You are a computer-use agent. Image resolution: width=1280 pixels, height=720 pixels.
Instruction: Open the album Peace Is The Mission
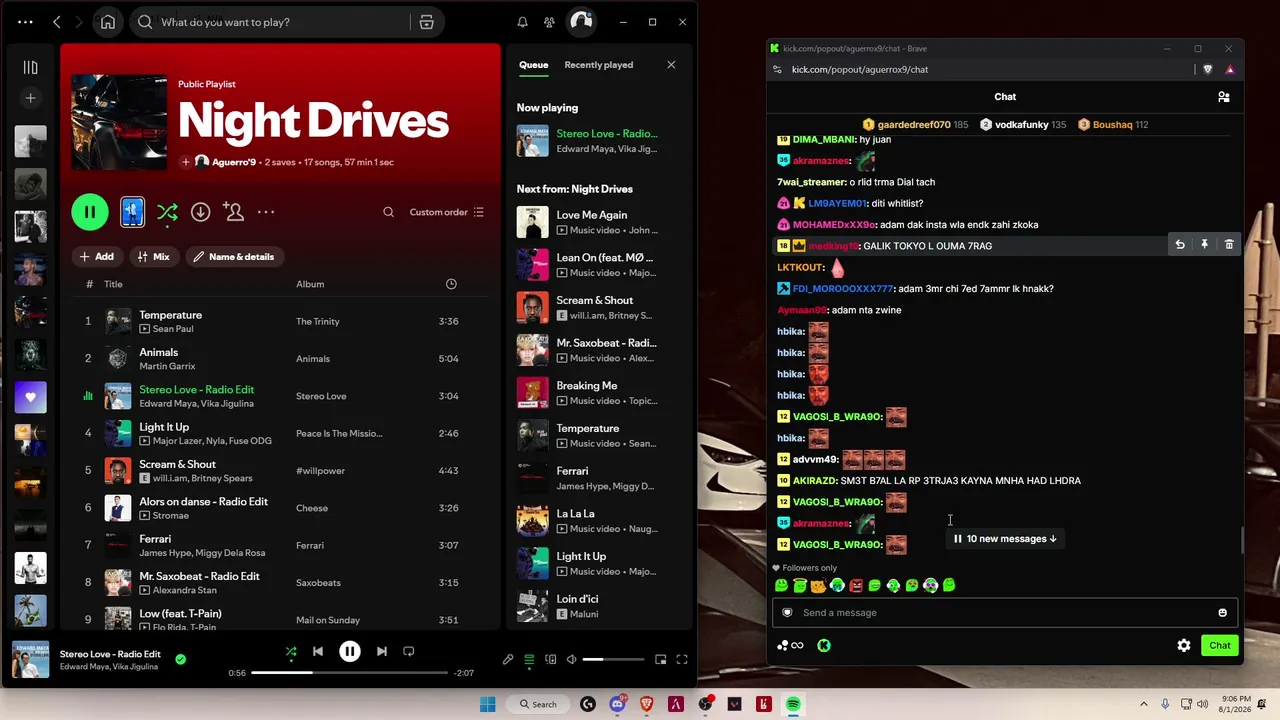(339, 433)
